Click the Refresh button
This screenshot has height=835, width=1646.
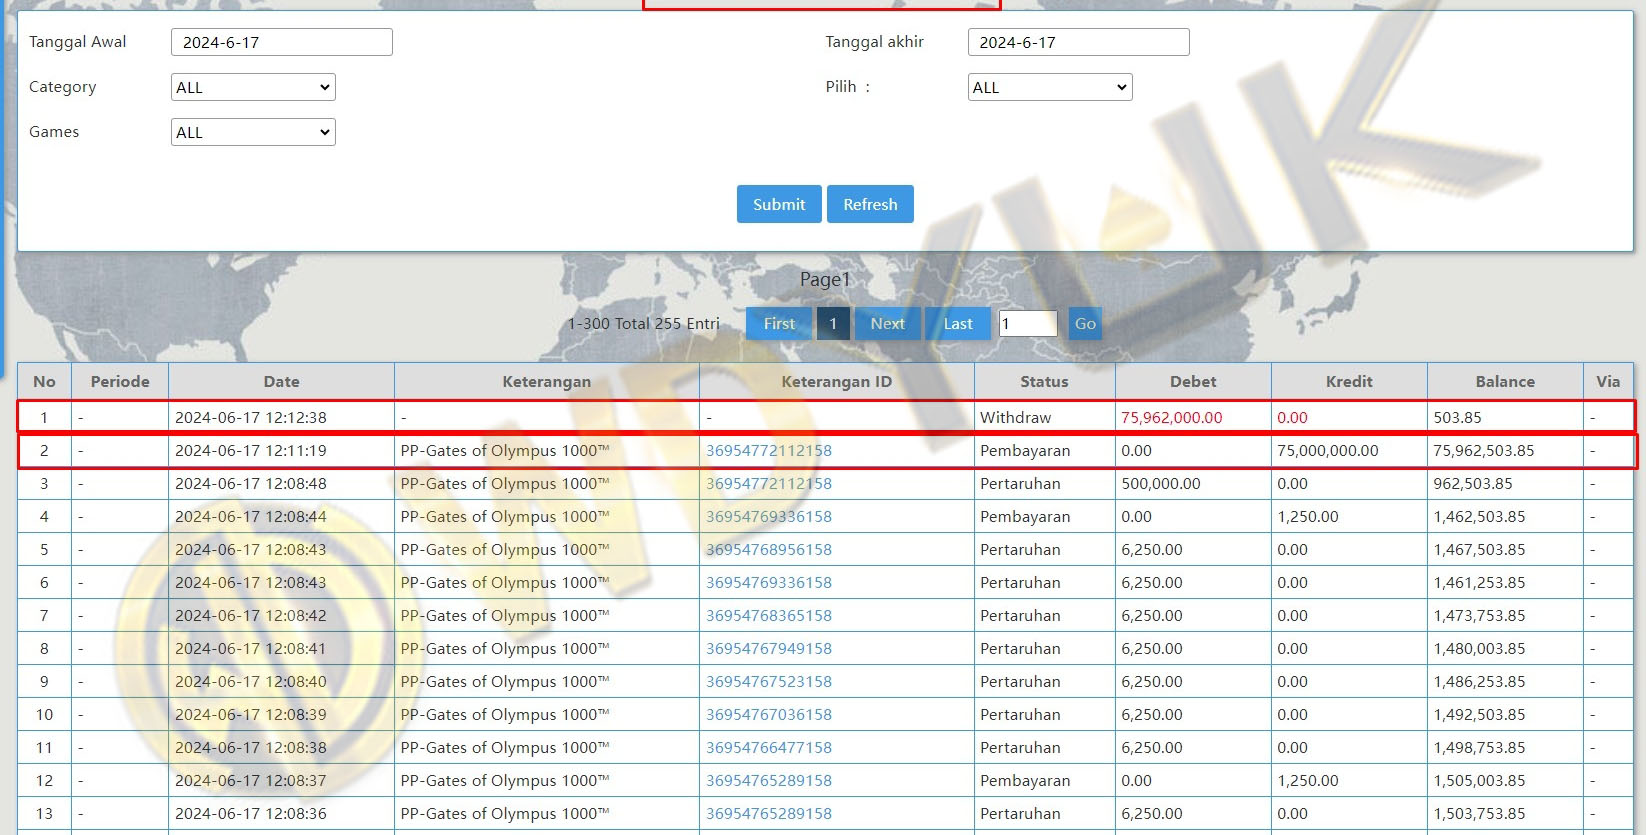869,204
